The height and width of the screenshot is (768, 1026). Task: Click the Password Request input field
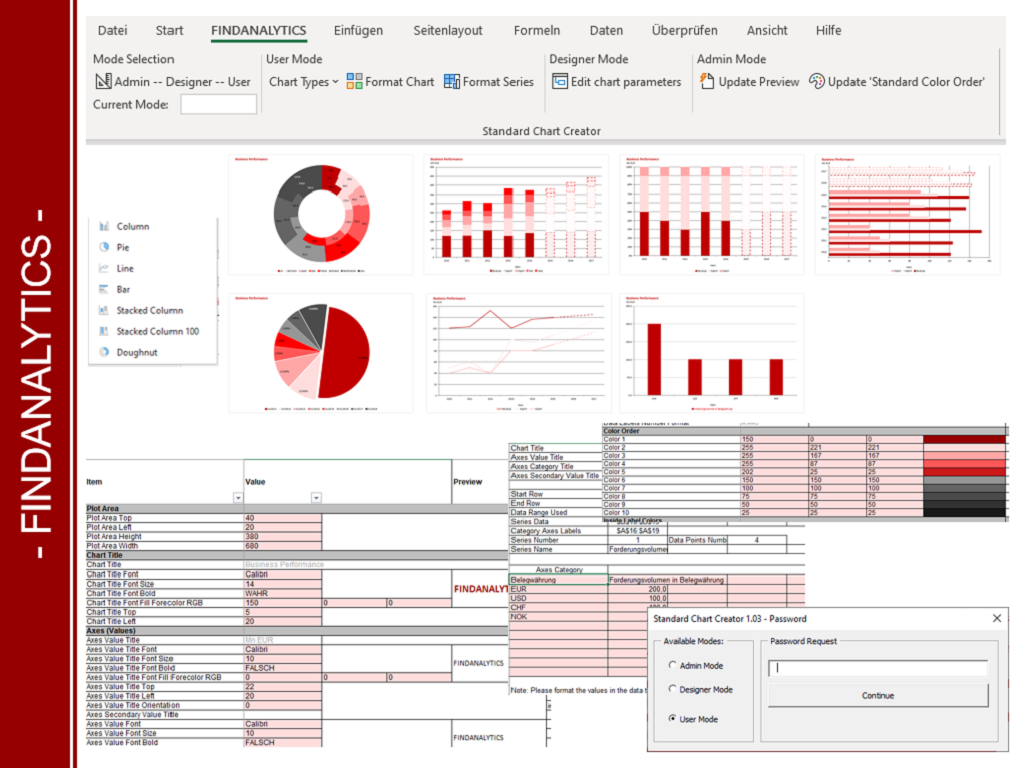coord(877,668)
